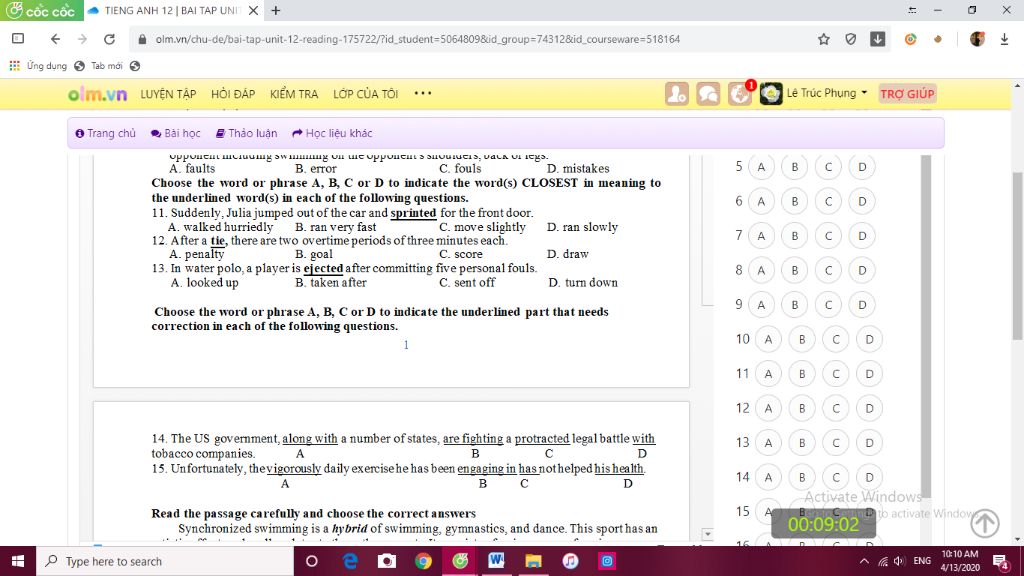The width and height of the screenshot is (1024, 576).
Task: Open the Windows Start menu
Action: pyautogui.click(x=18, y=561)
